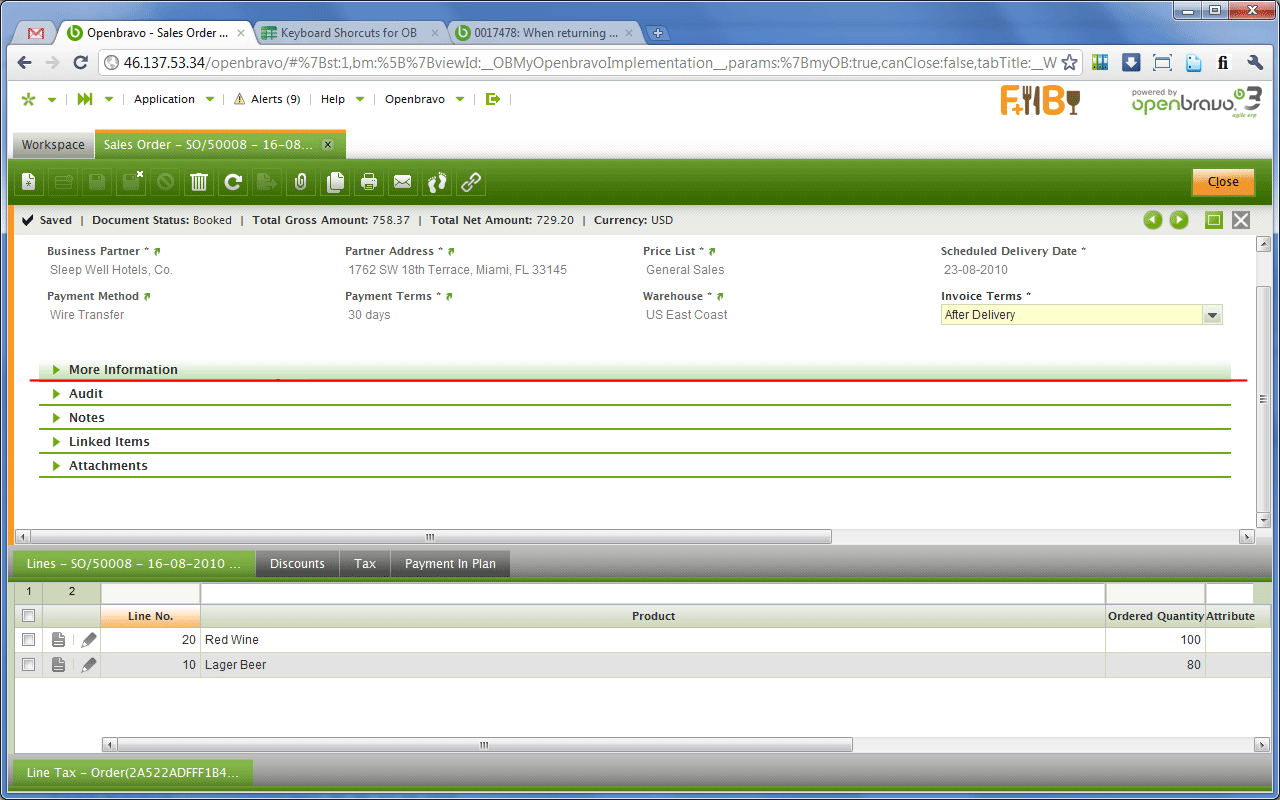Reload the browser page

pos(80,62)
